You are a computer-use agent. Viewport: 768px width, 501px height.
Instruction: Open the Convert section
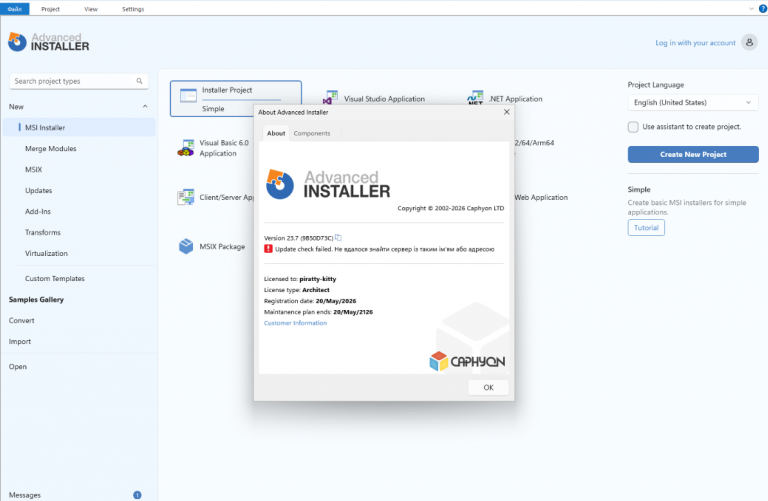22,320
